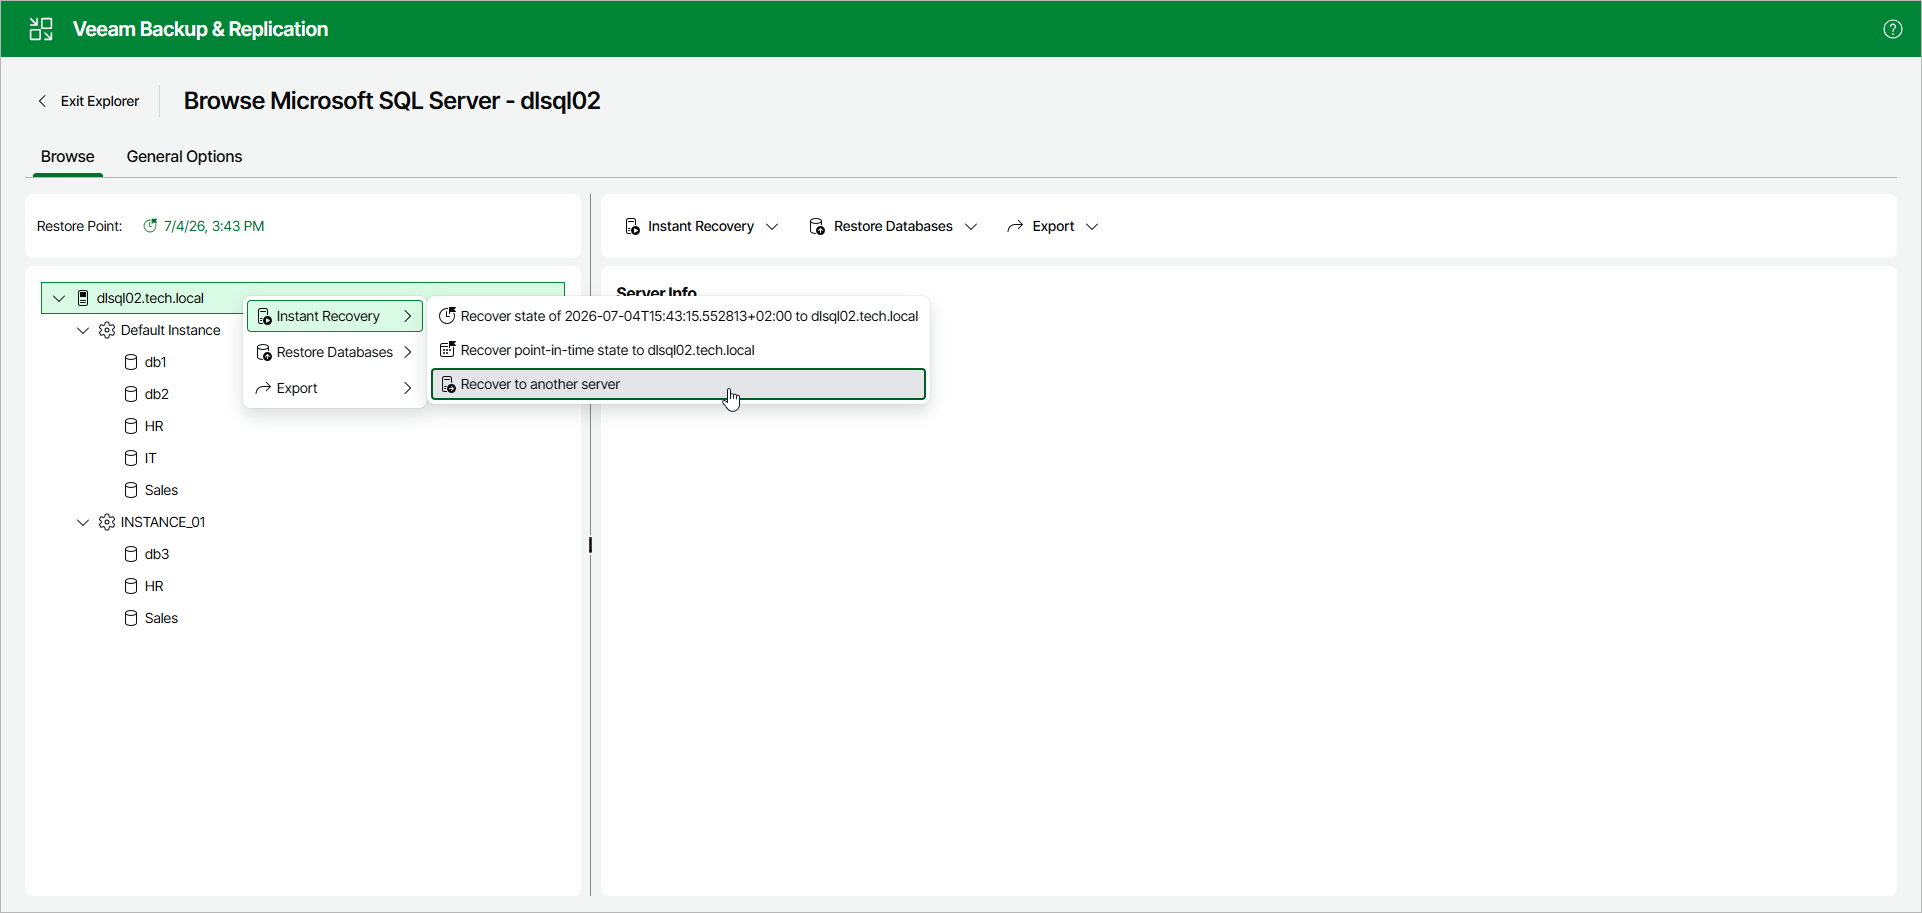Click the Recover point-in-time calendar icon
The width and height of the screenshot is (1922, 913).
click(x=448, y=350)
